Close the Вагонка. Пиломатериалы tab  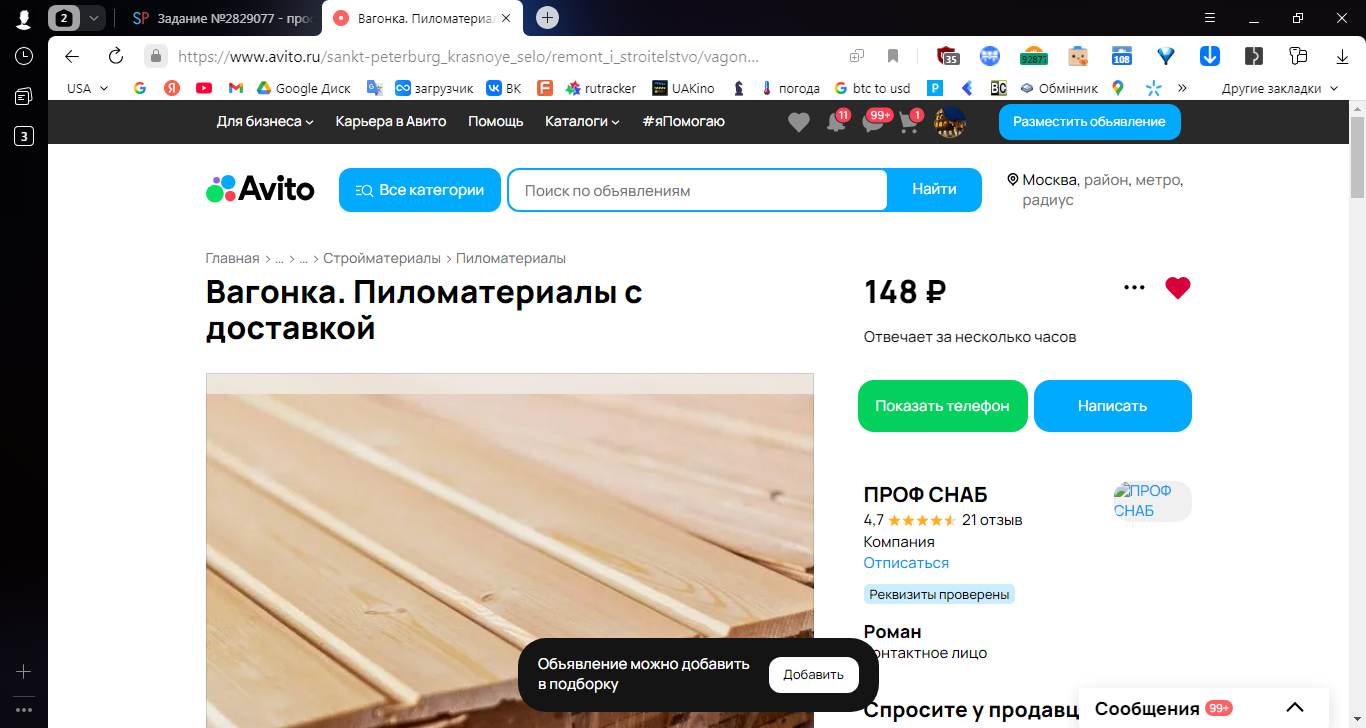click(506, 18)
